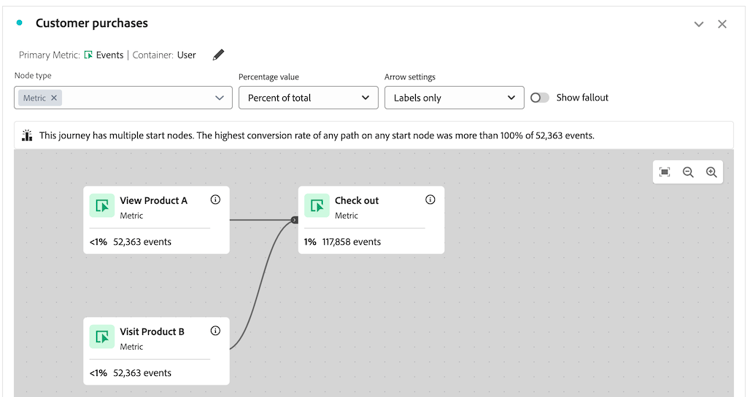Click the green metric icon of Check out
The height and width of the screenshot is (397, 750).
pyautogui.click(x=317, y=206)
